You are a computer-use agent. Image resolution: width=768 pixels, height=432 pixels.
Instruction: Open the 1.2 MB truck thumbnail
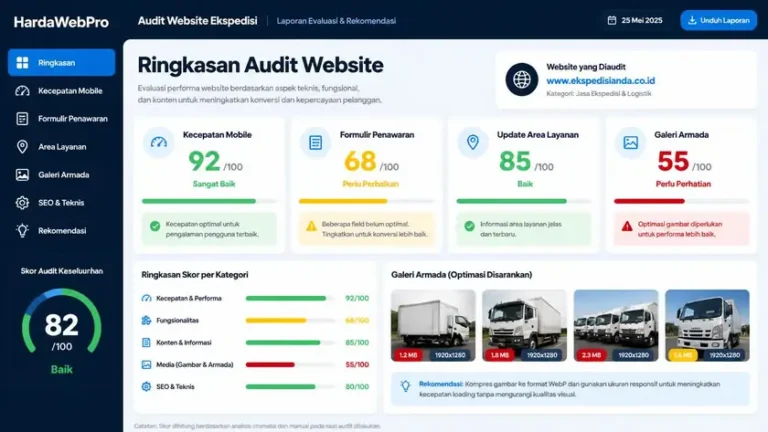coord(433,326)
